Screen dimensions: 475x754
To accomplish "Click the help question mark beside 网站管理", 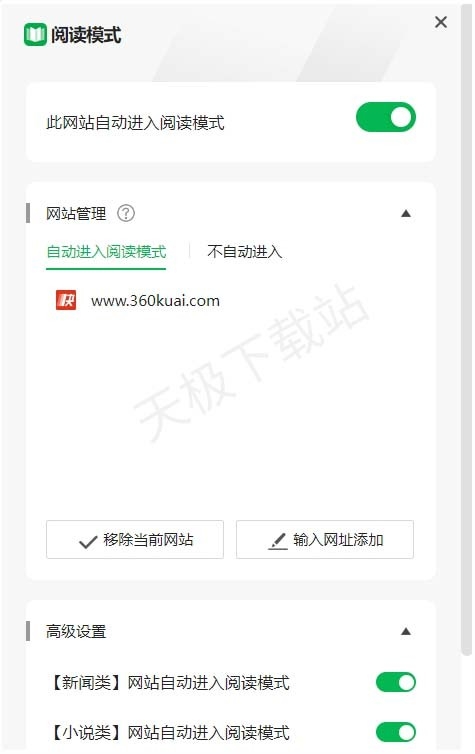I will point(126,213).
